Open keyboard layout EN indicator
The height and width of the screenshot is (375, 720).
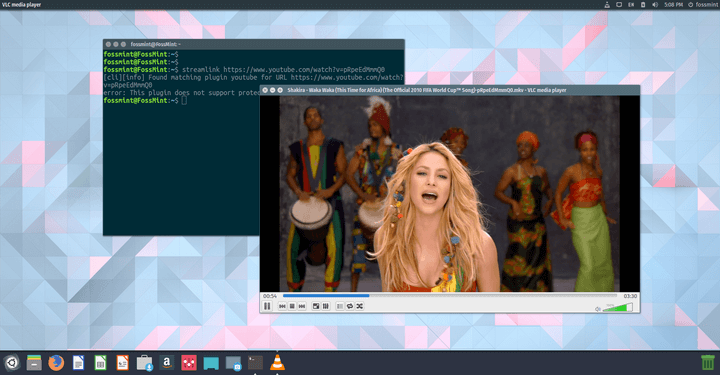coord(631,5)
